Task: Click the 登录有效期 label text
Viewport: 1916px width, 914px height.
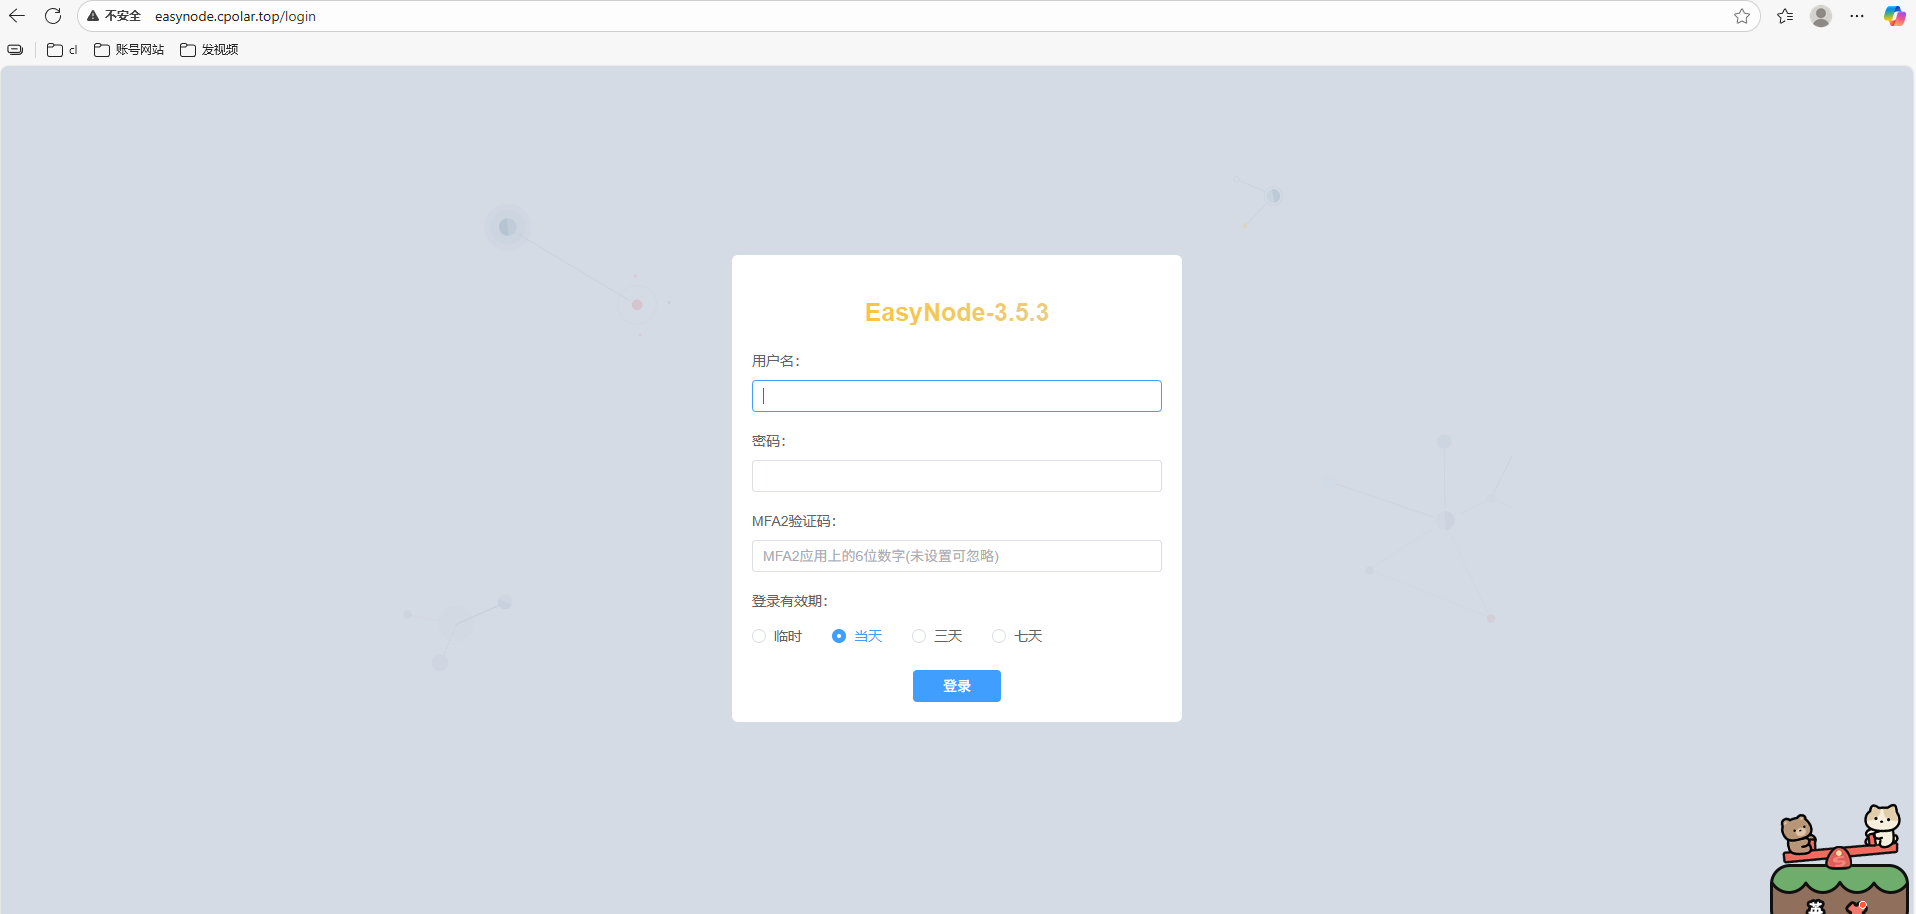Action: click(790, 601)
